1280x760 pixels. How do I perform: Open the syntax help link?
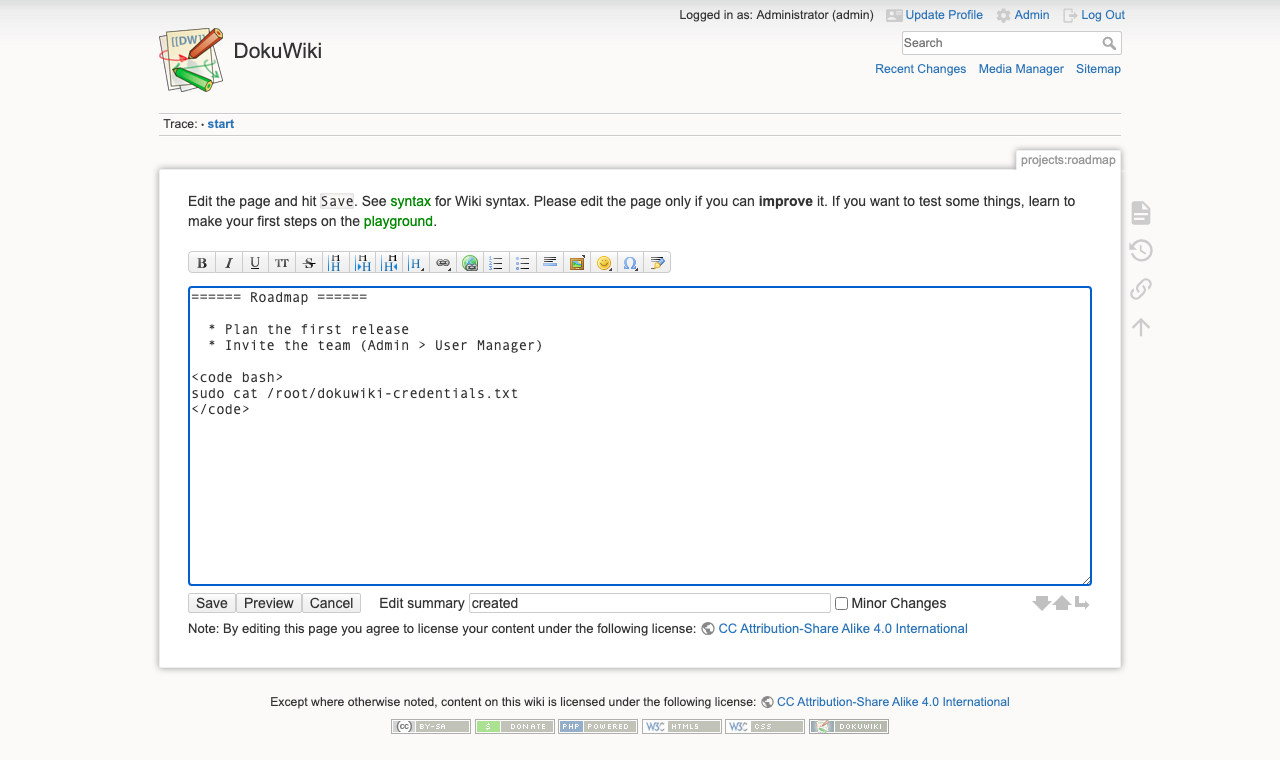(410, 201)
